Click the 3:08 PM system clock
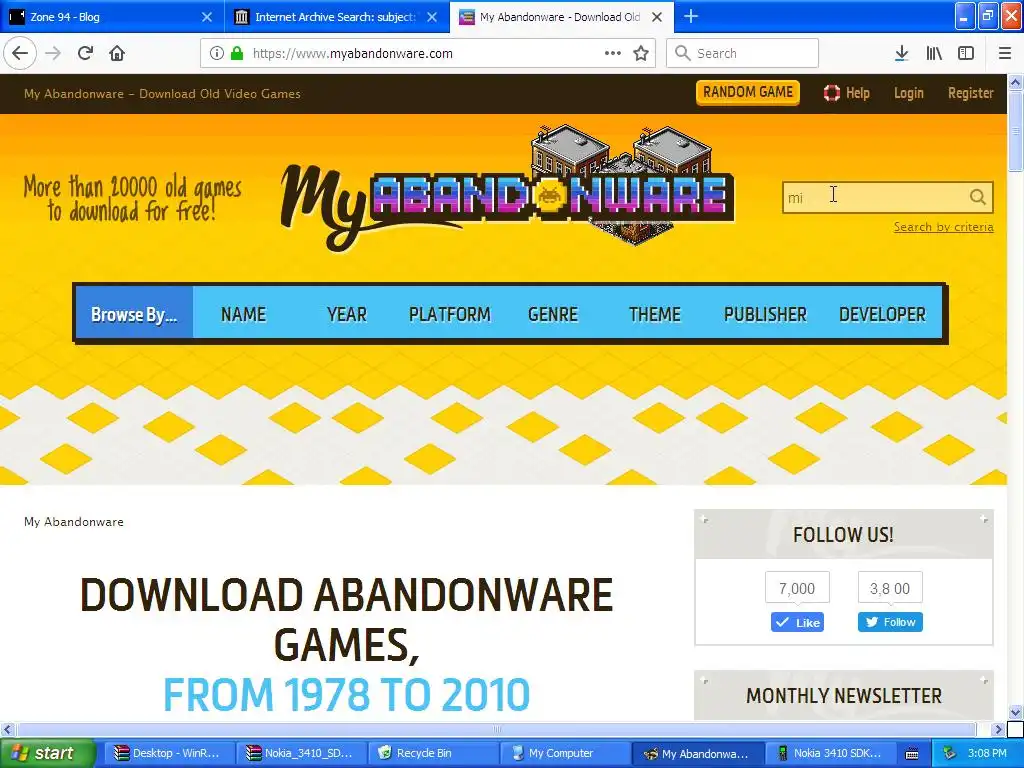This screenshot has width=1024, height=768. coord(987,753)
